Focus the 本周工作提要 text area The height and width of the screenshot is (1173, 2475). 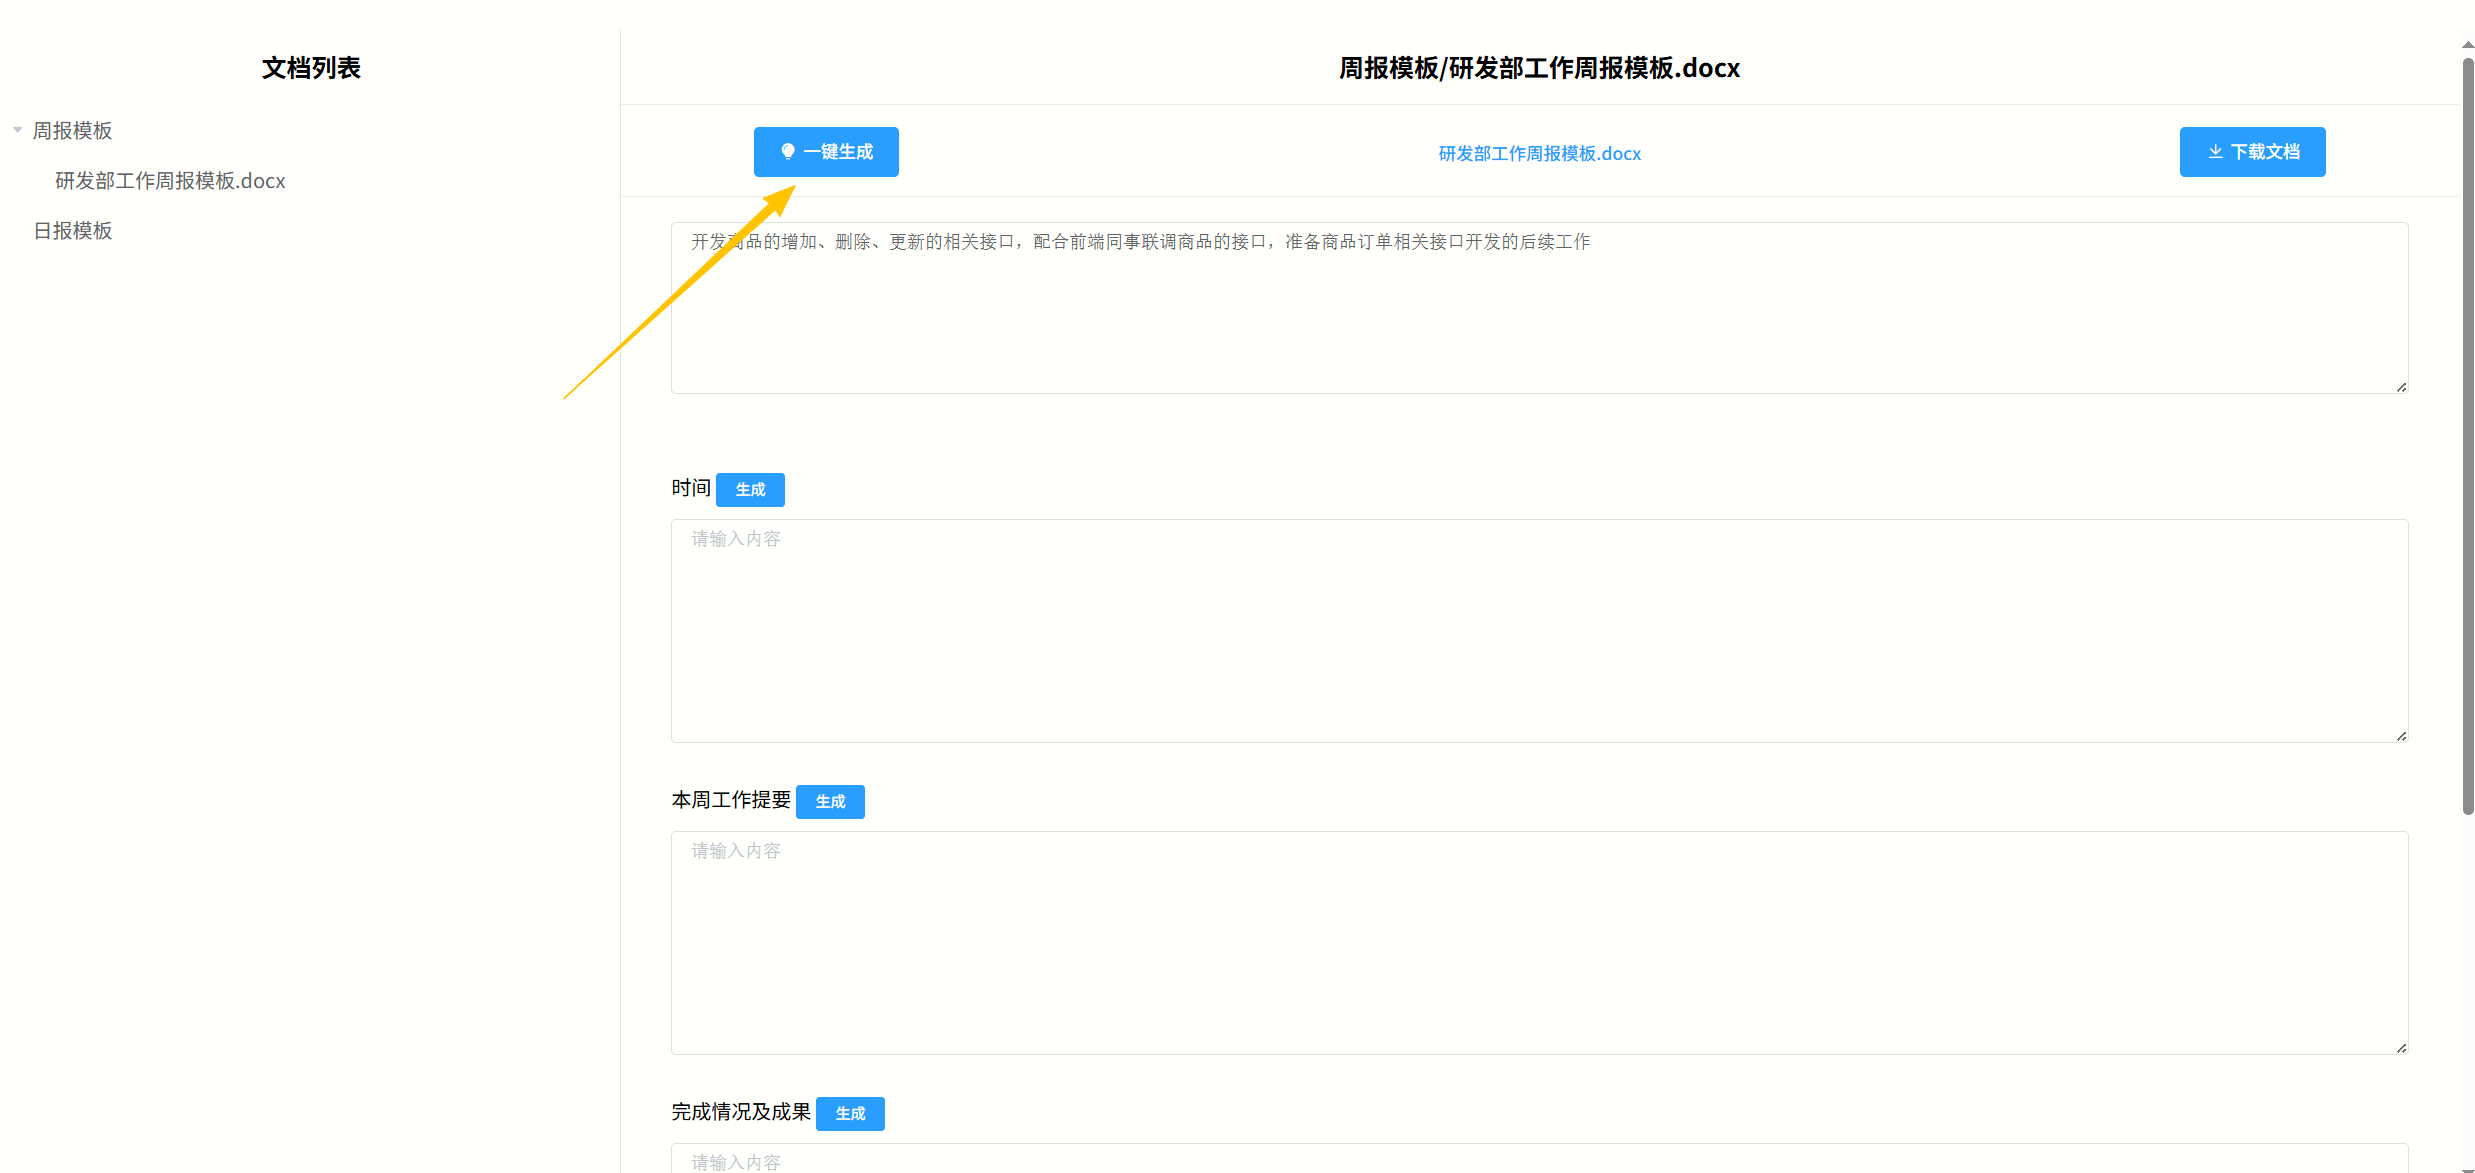tap(1539, 942)
